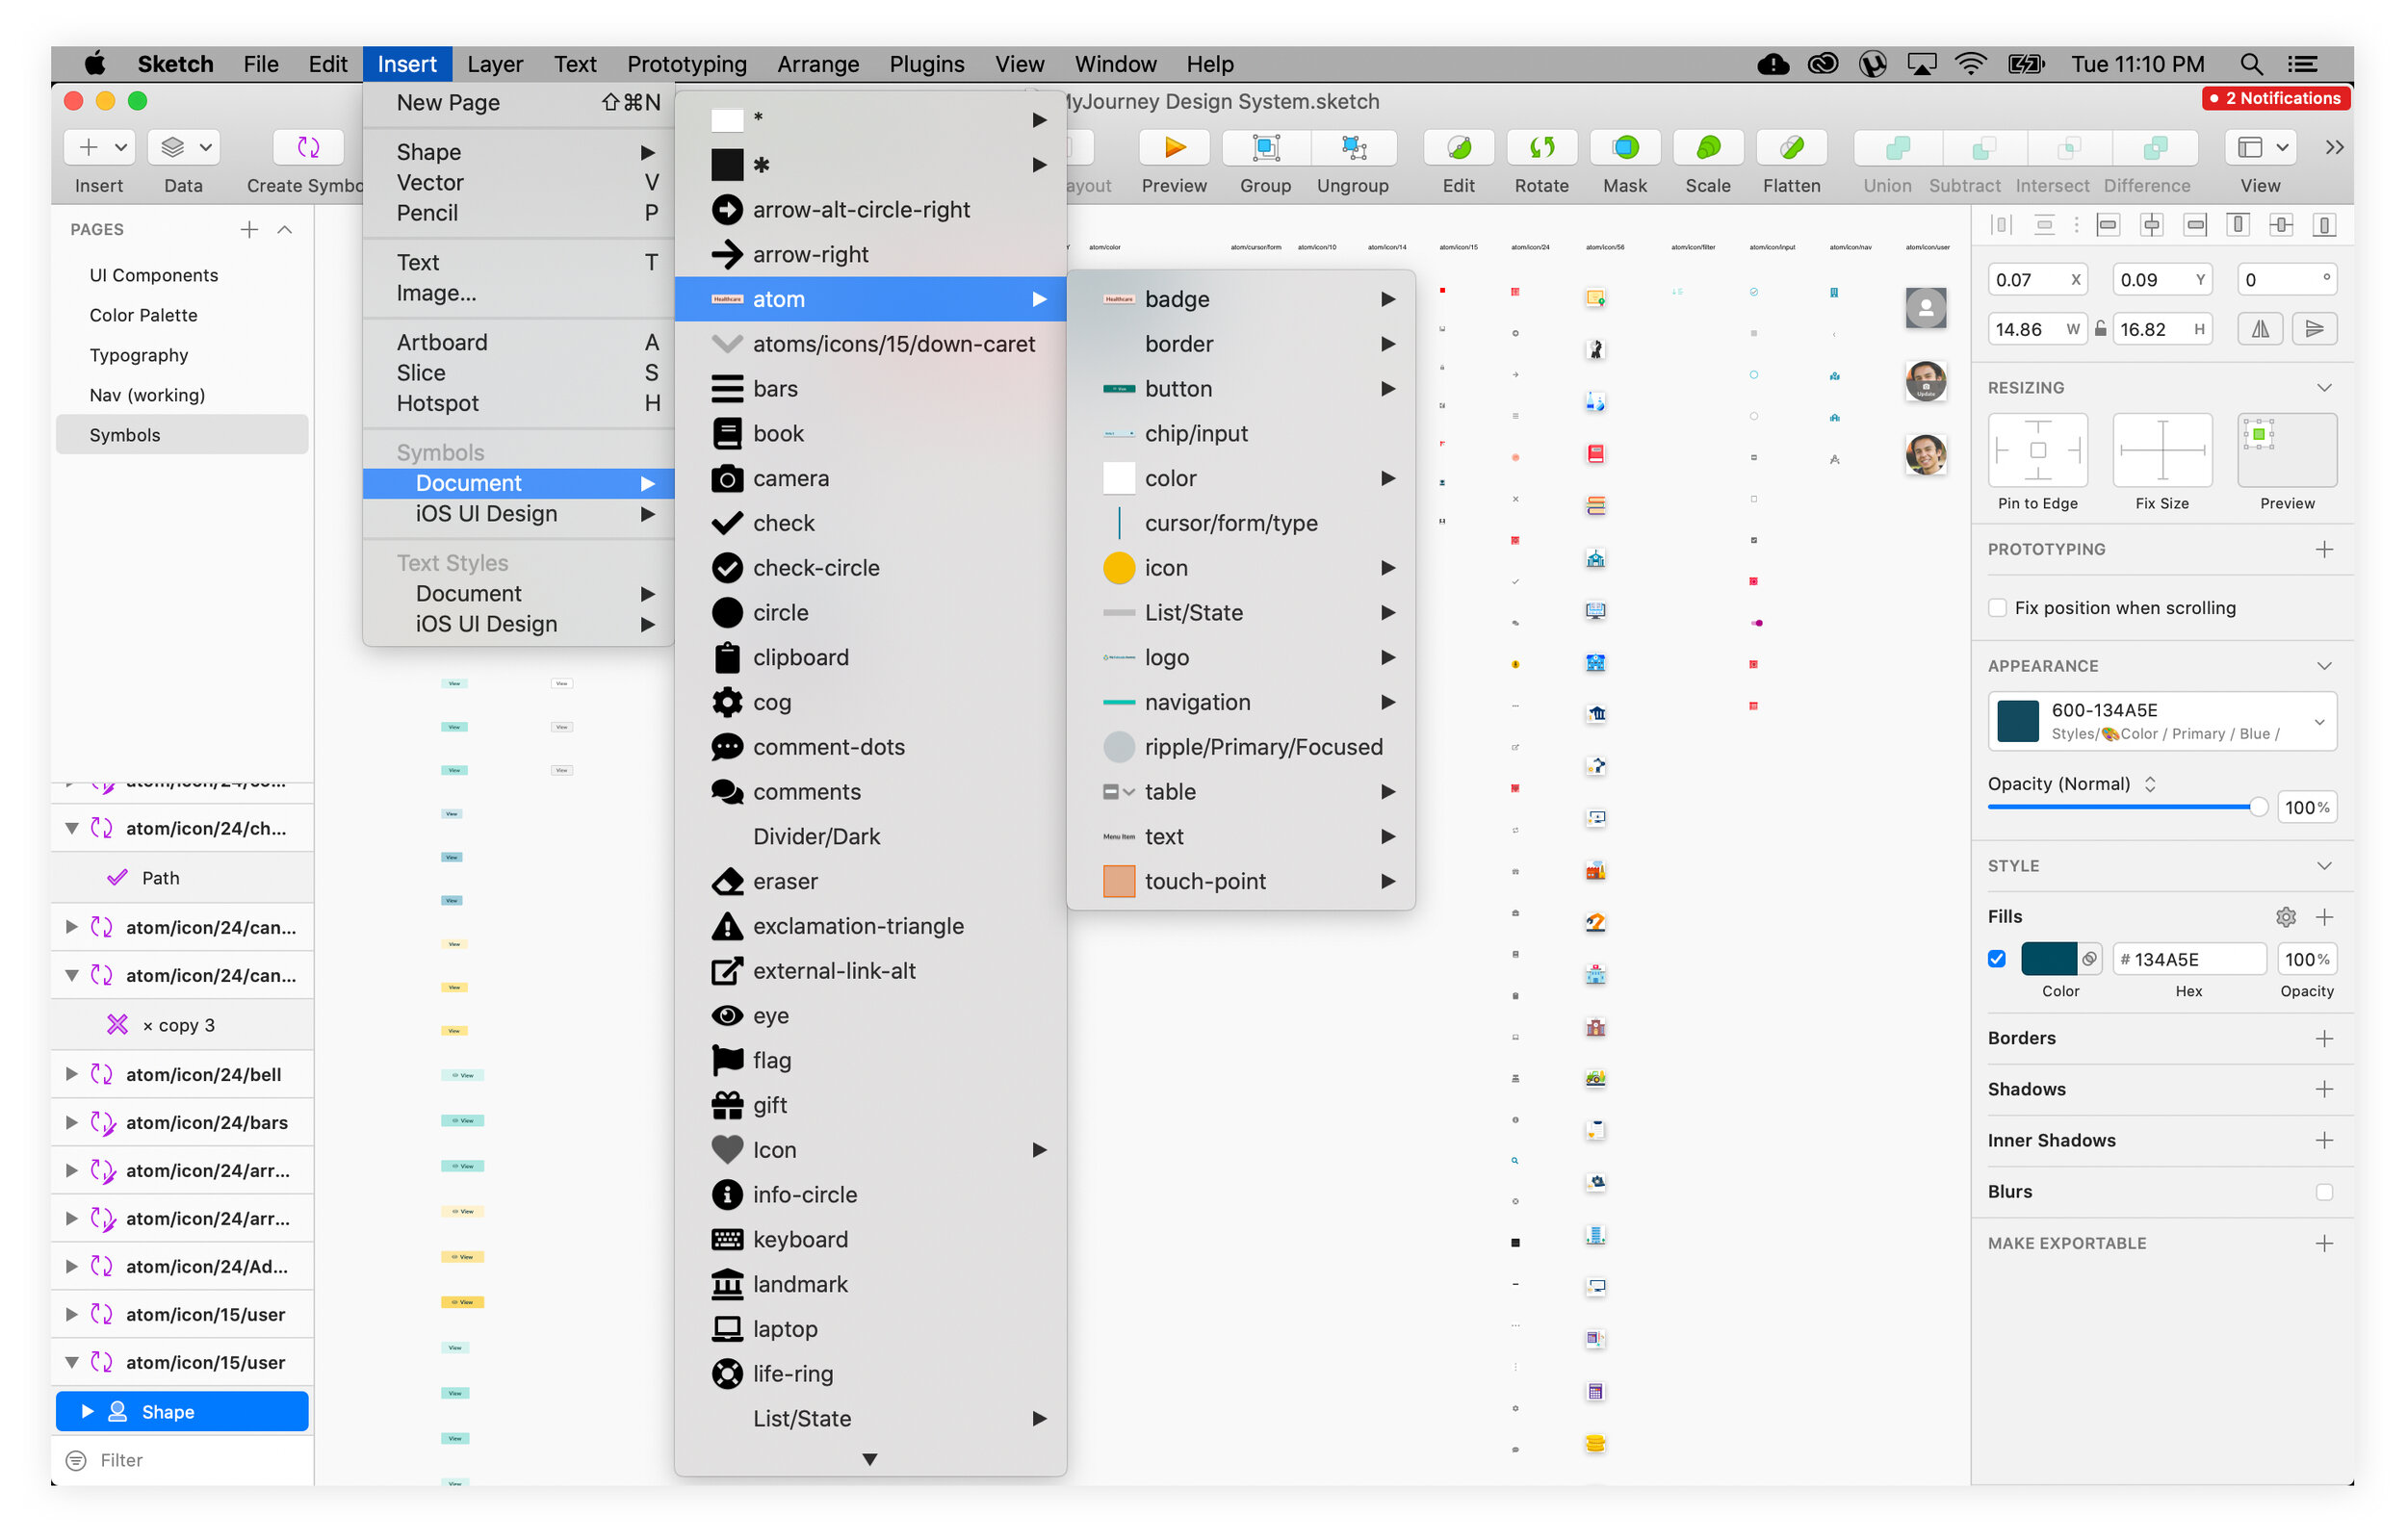
Task: Expand the atom/icon/24/bell layer
Action: [71, 1074]
